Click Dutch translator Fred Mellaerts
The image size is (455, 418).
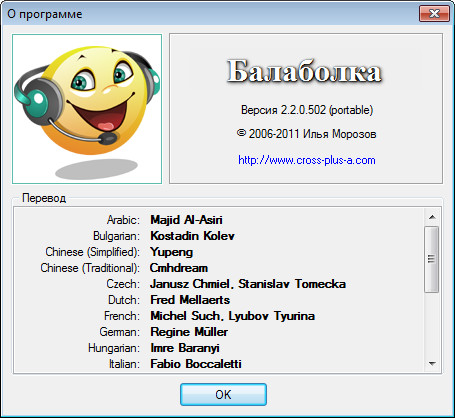190,300
